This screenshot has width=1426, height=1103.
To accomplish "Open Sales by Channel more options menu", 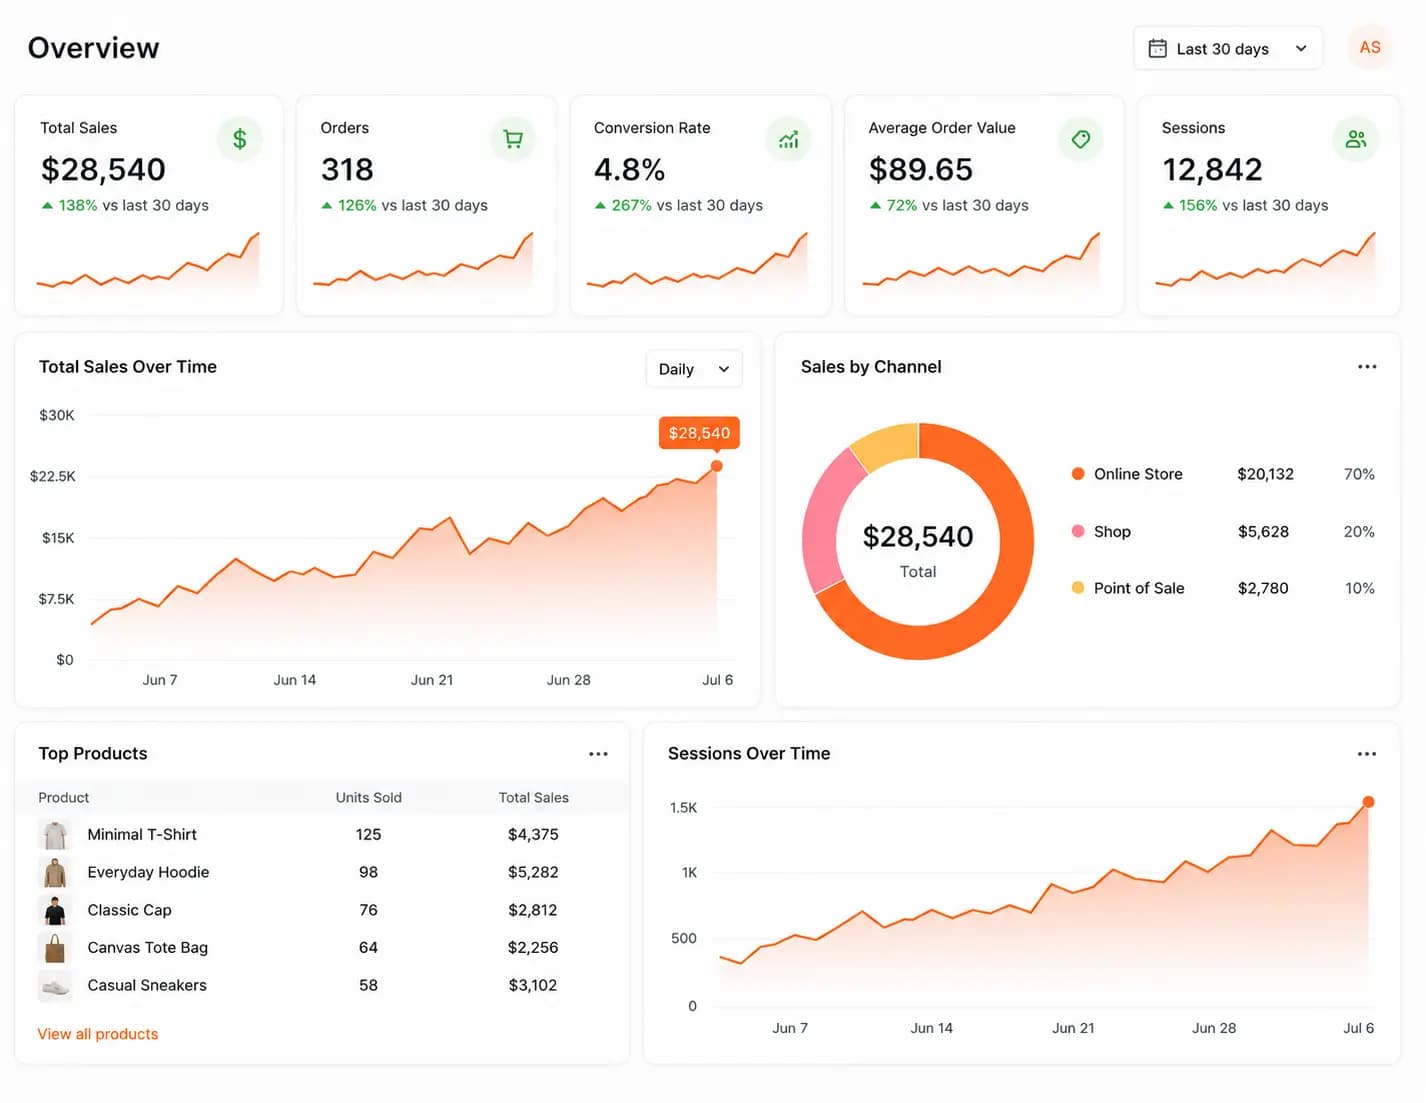I will (x=1367, y=367).
